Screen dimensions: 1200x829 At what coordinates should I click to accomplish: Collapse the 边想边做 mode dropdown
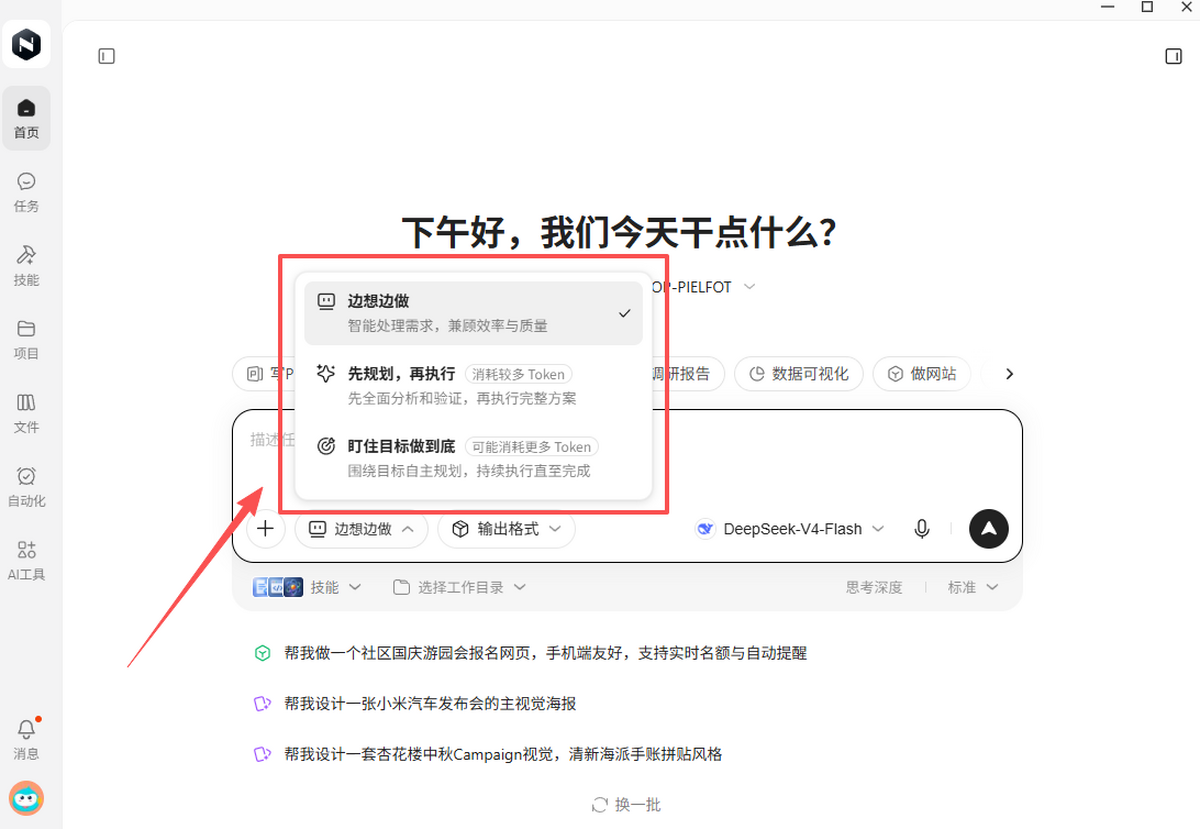[x=361, y=529]
